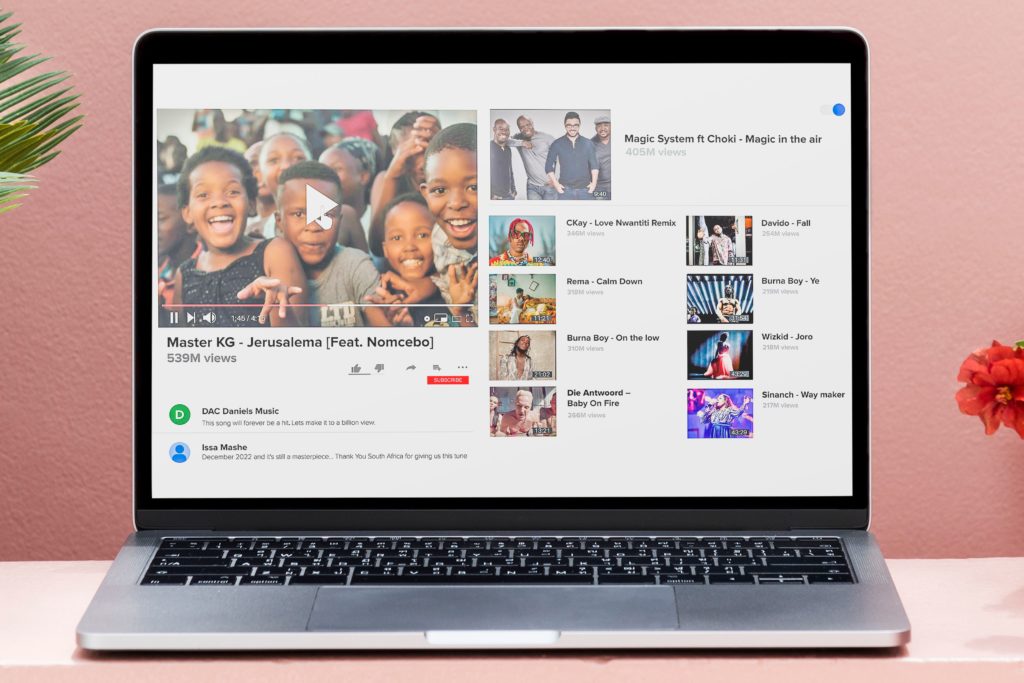Save the video to a playlist
The image size is (1024, 683).
point(437,367)
